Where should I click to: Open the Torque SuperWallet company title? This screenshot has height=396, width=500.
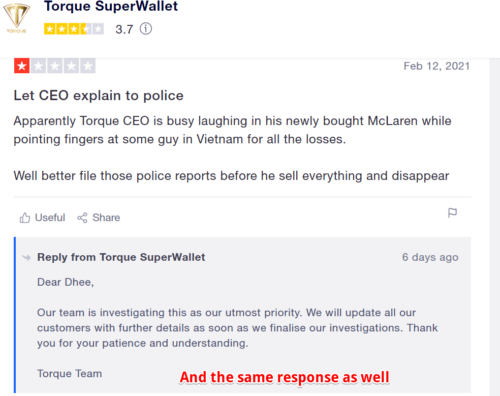111,6
